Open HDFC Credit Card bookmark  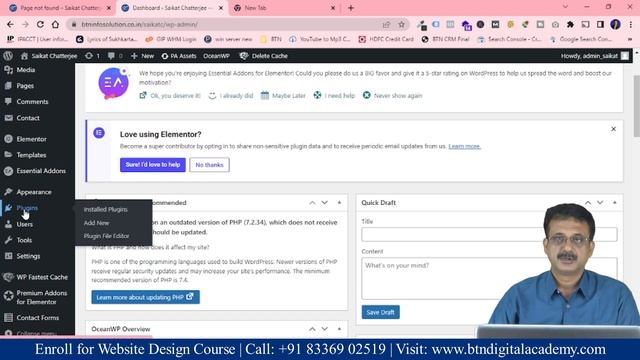[386, 39]
